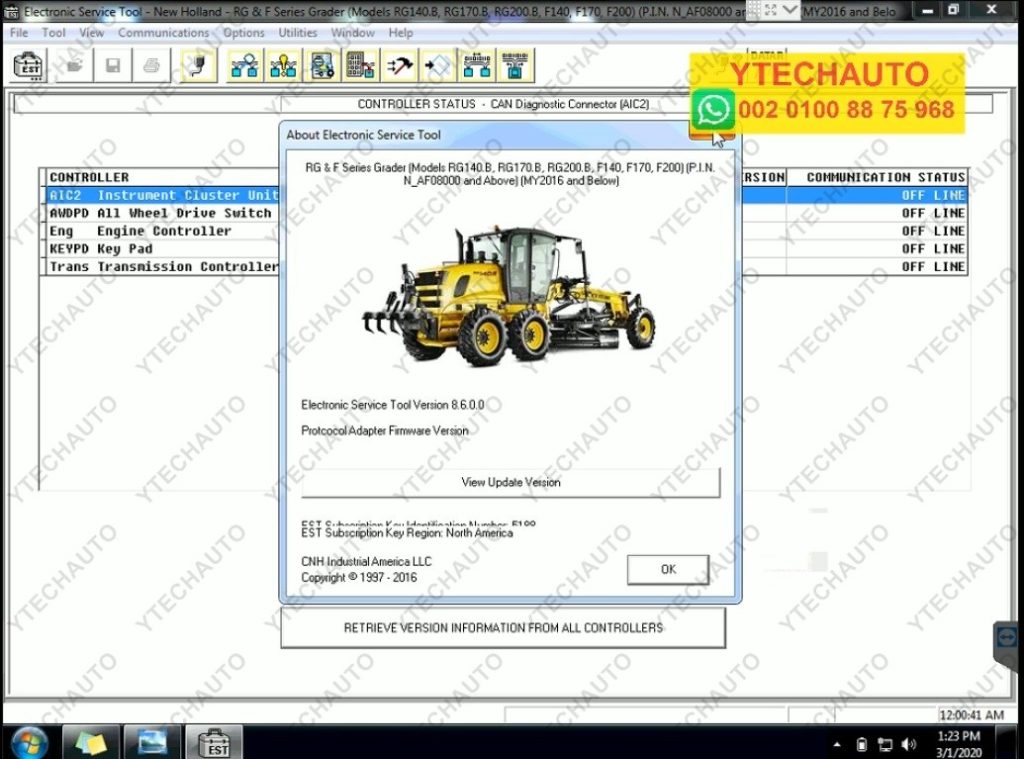Click the open folder toolbar icon
This screenshot has height=759, width=1024.
pos(74,65)
